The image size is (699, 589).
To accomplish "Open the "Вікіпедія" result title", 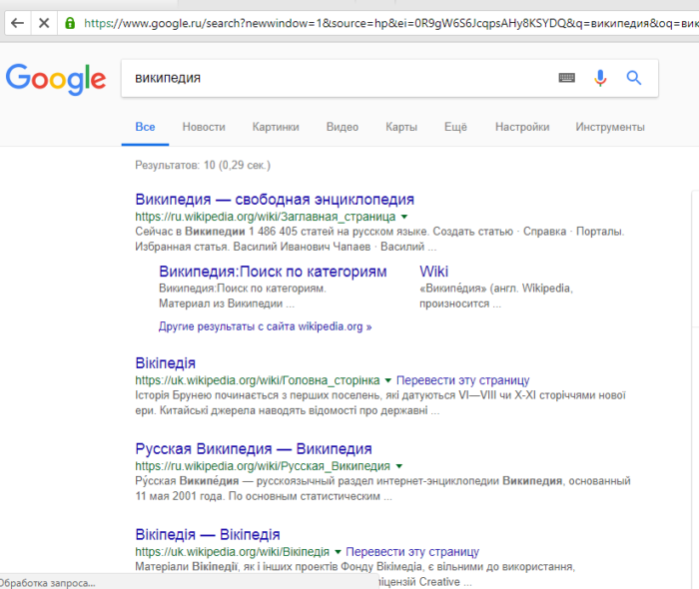I will [165, 363].
